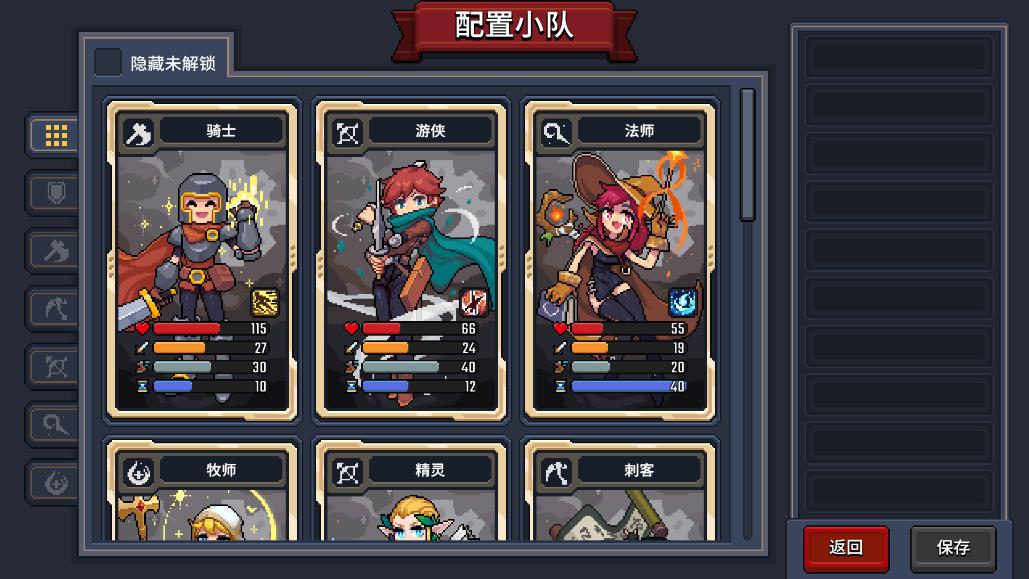
Task: Click the 保存 button
Action: 953,547
